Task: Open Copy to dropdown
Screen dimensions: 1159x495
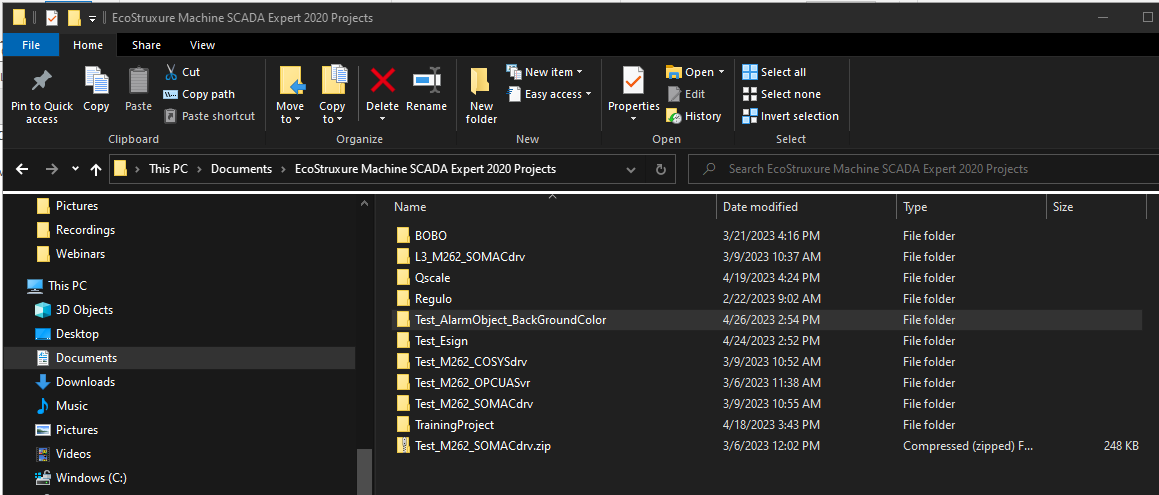Action: pos(333,113)
